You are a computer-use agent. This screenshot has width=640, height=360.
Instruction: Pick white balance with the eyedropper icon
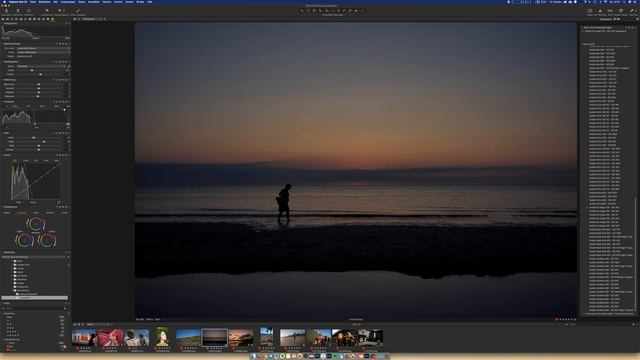pyautogui.click(x=69, y=66)
